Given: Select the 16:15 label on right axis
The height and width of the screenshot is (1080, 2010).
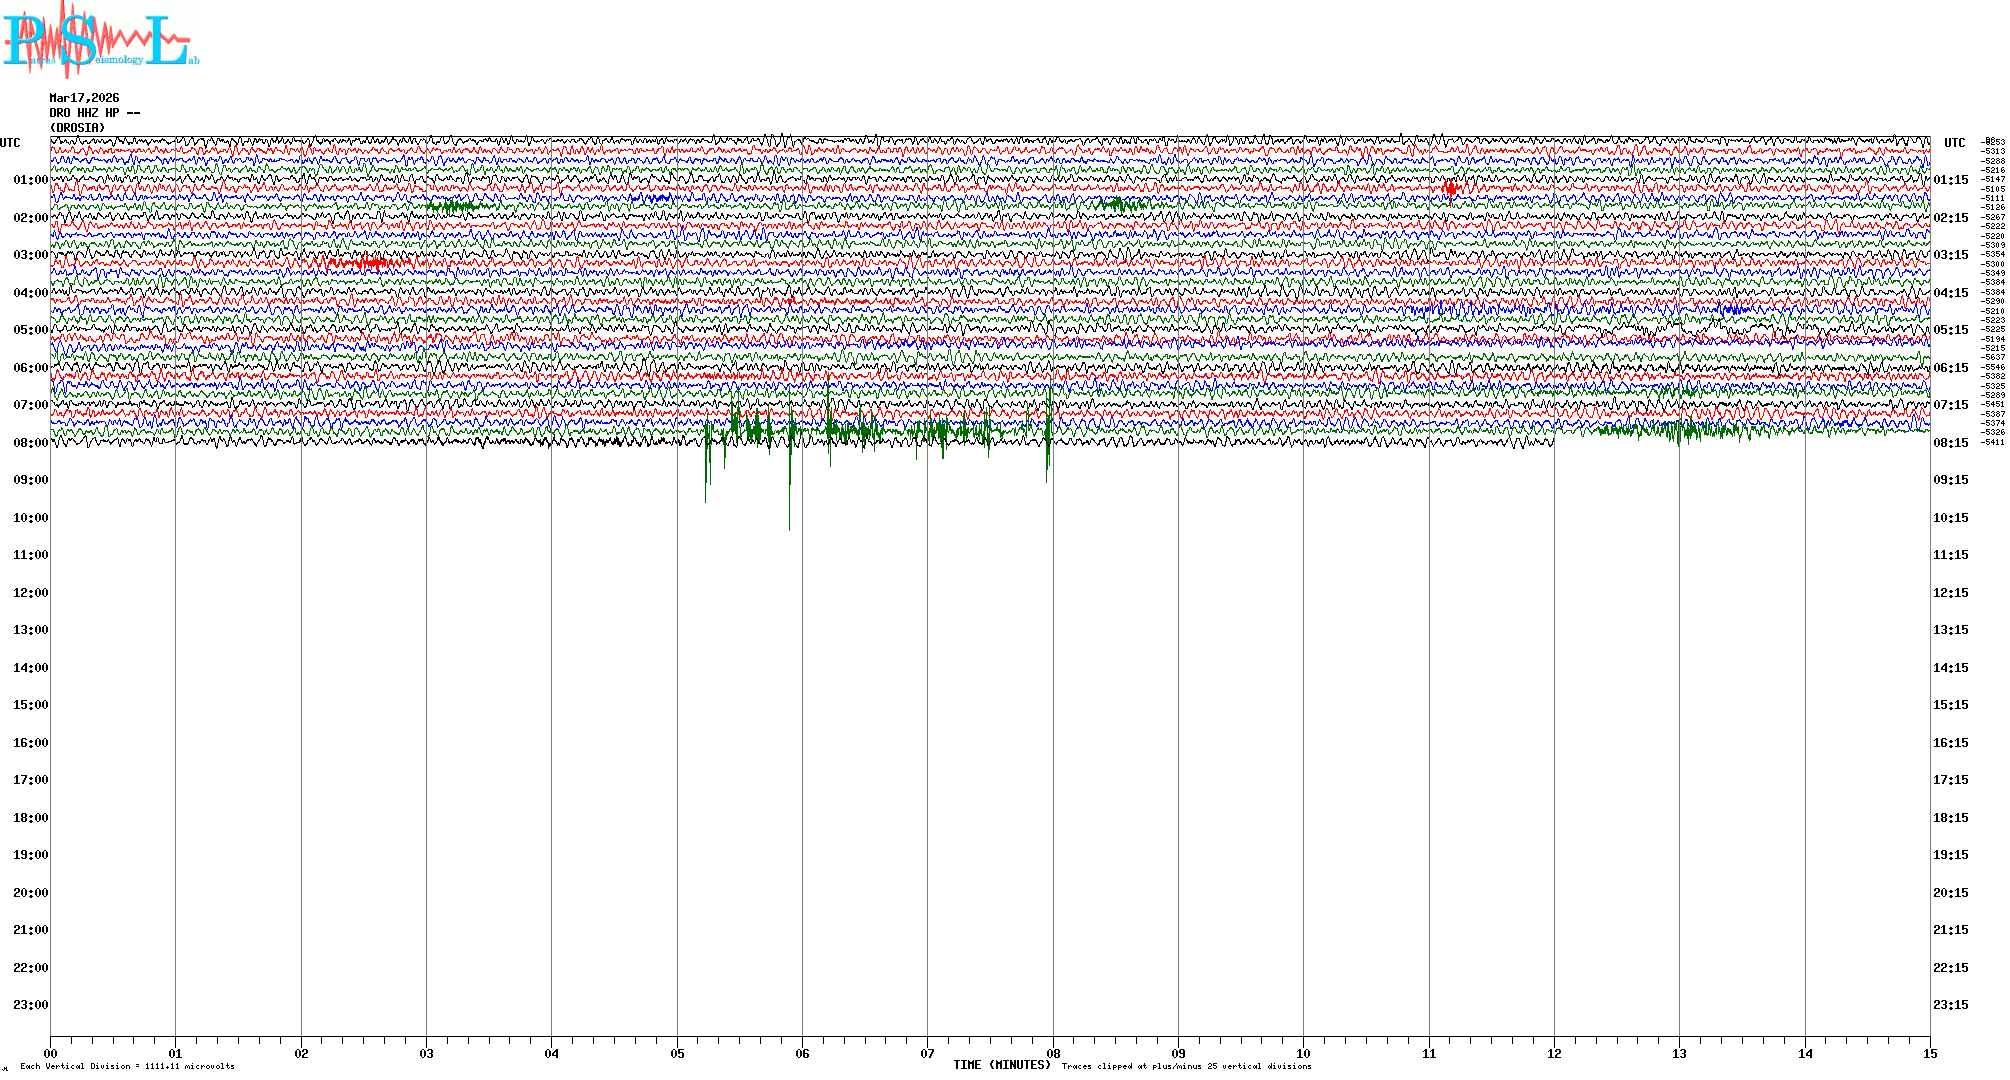Looking at the screenshot, I should pyautogui.click(x=1950, y=743).
